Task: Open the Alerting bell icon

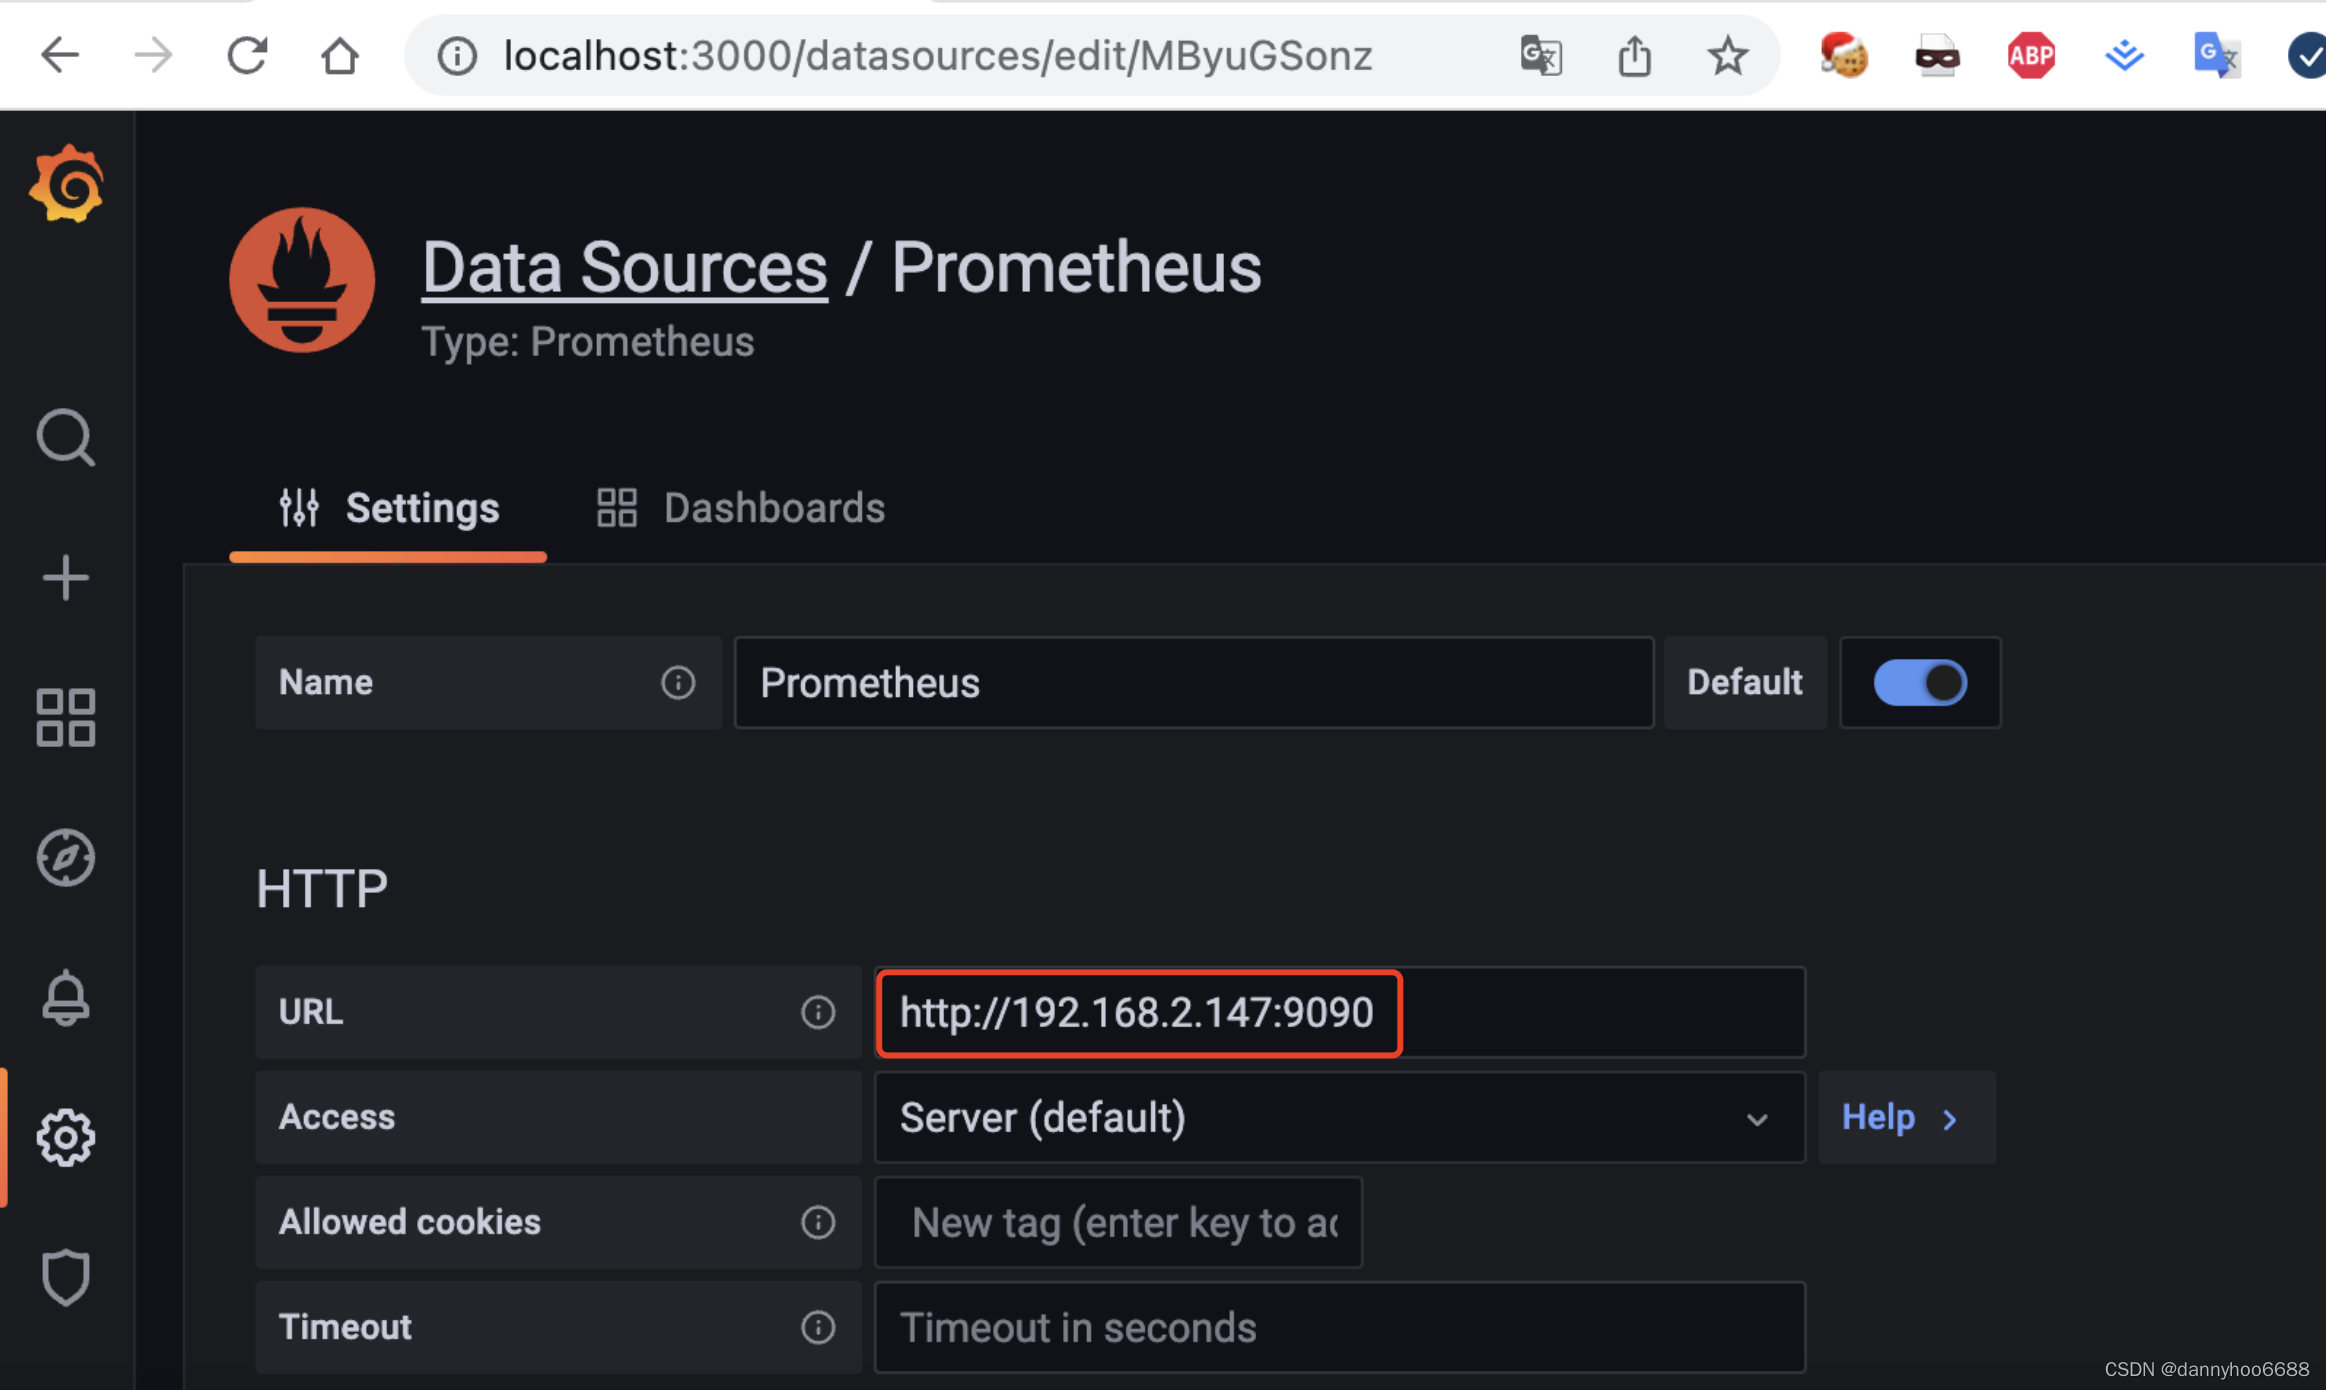Action: pos(66,997)
